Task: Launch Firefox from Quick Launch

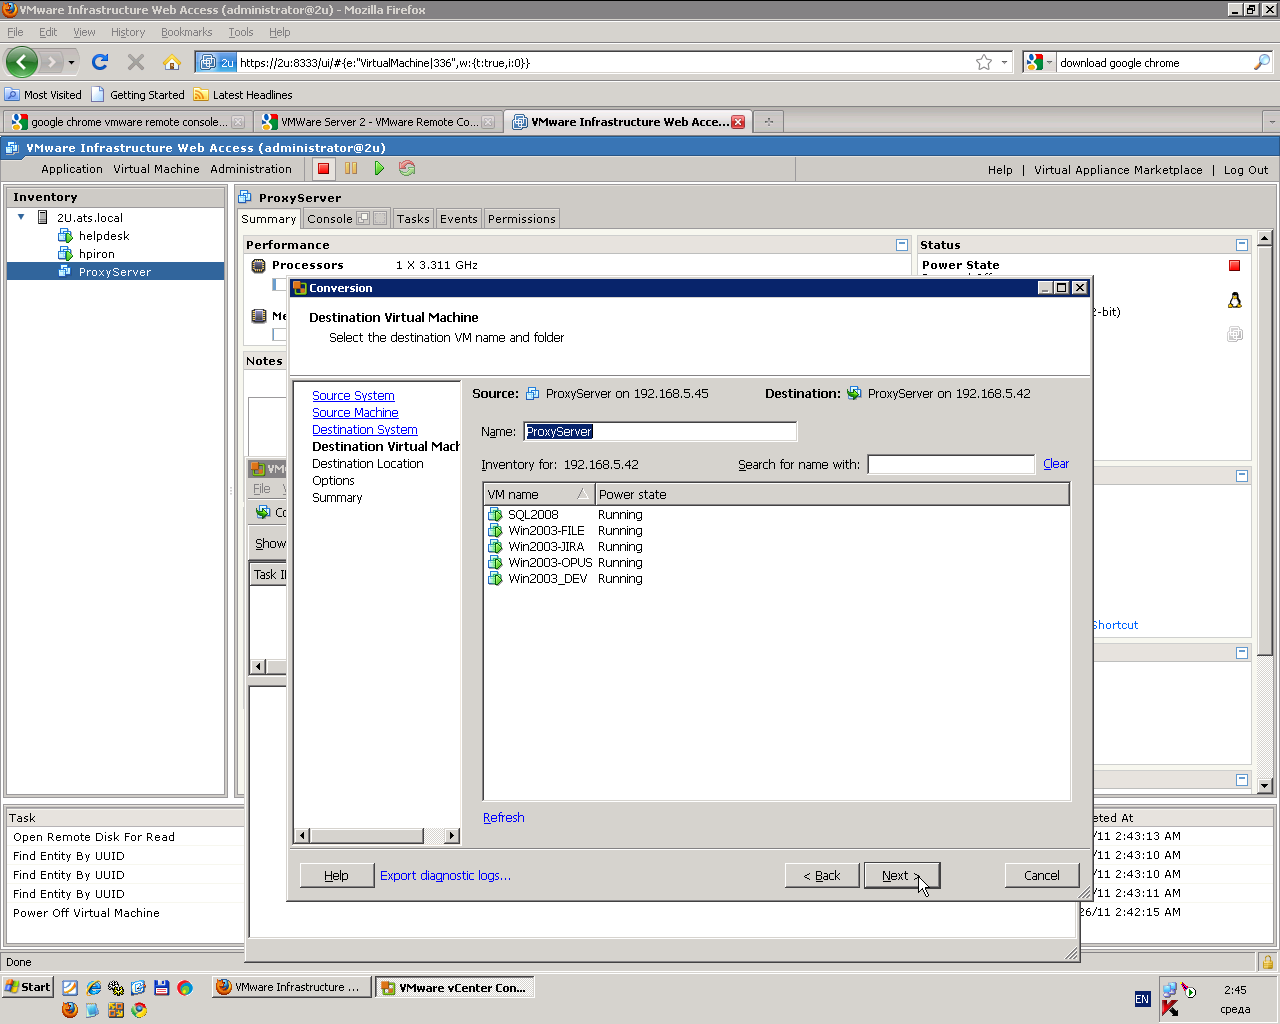Action: tap(69, 1010)
